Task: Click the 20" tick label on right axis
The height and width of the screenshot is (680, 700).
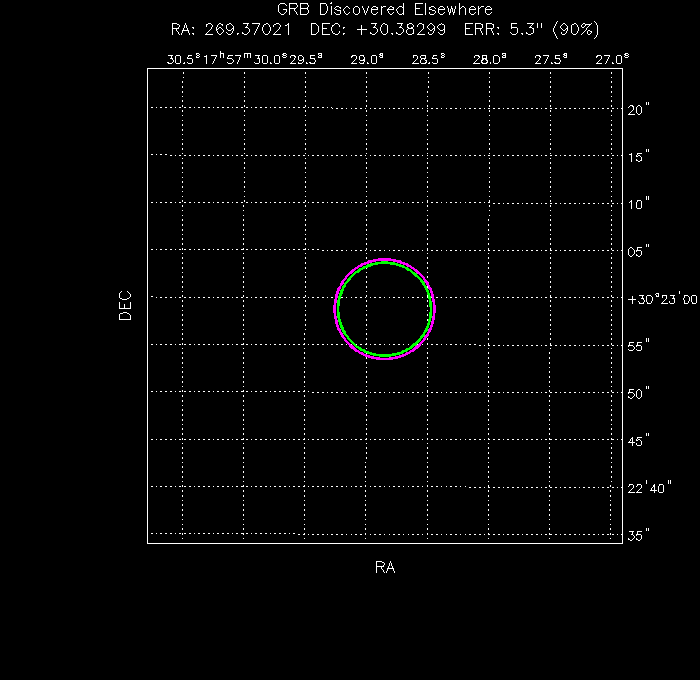Action: coord(639,110)
